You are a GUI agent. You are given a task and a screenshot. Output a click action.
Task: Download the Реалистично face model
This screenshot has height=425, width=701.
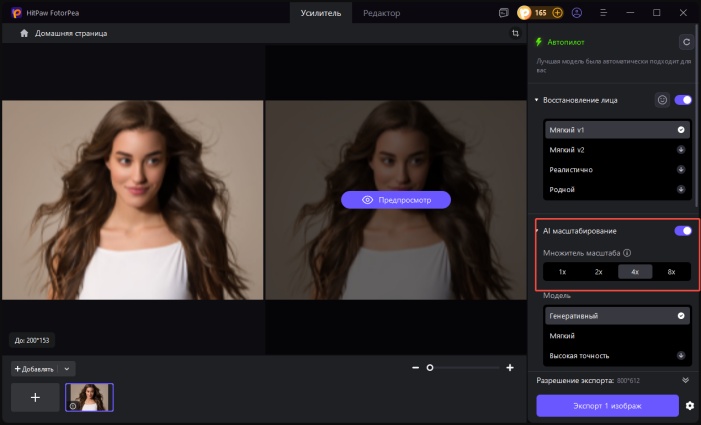coord(681,169)
